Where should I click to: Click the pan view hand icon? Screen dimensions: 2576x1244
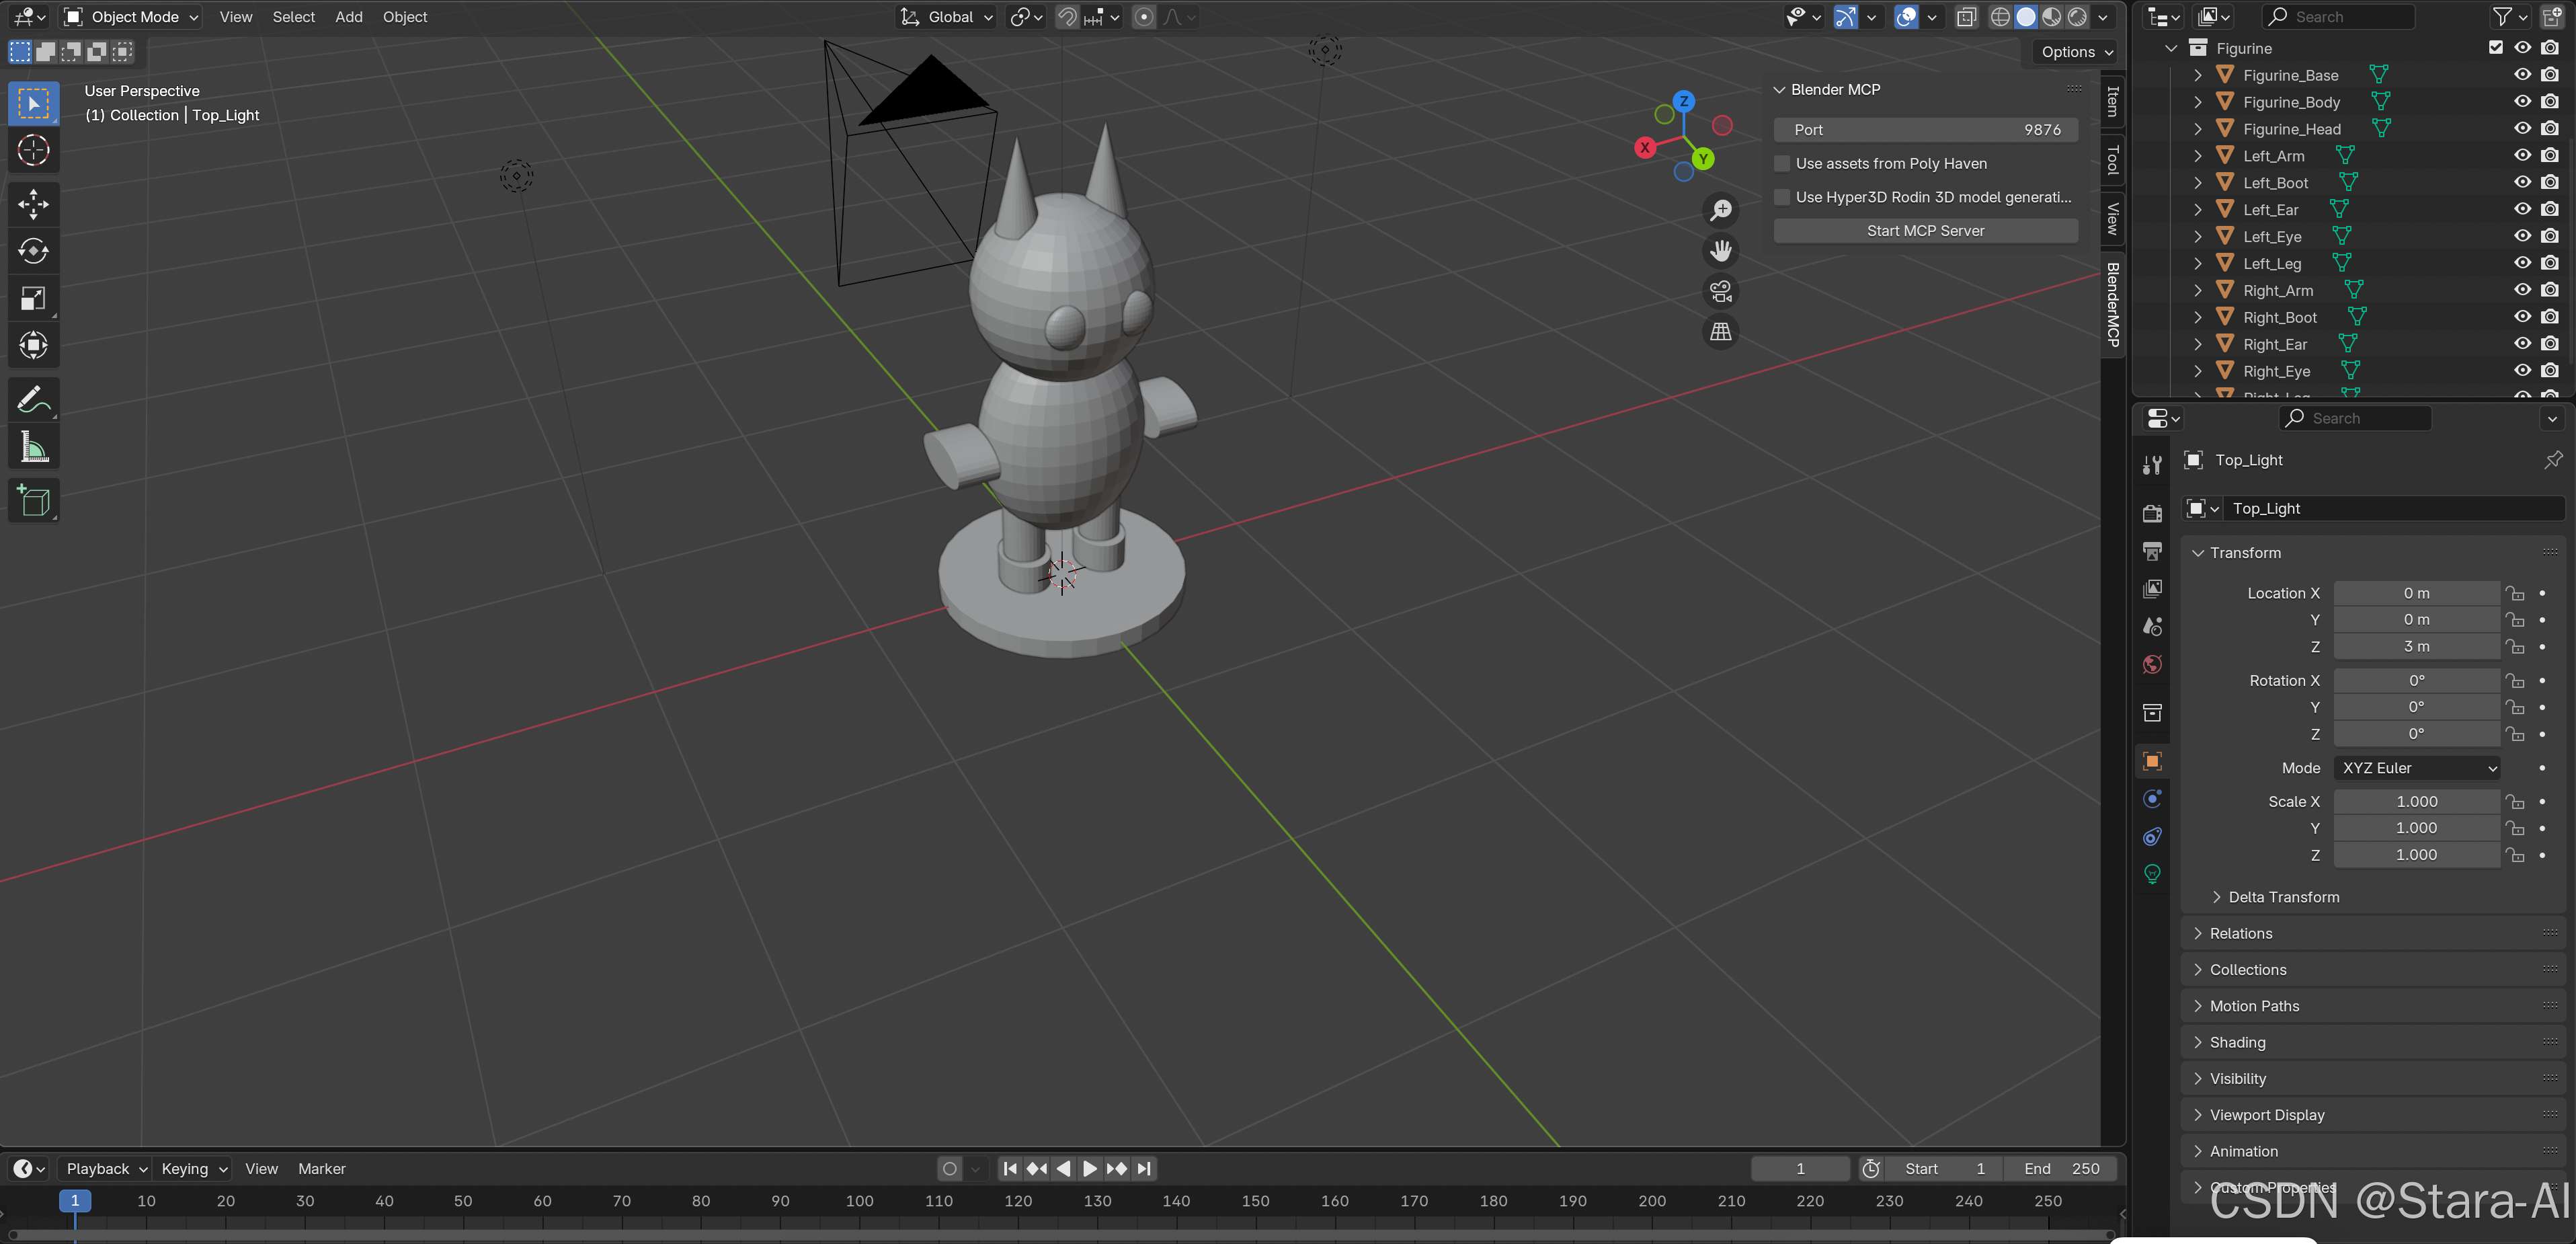coord(1720,251)
